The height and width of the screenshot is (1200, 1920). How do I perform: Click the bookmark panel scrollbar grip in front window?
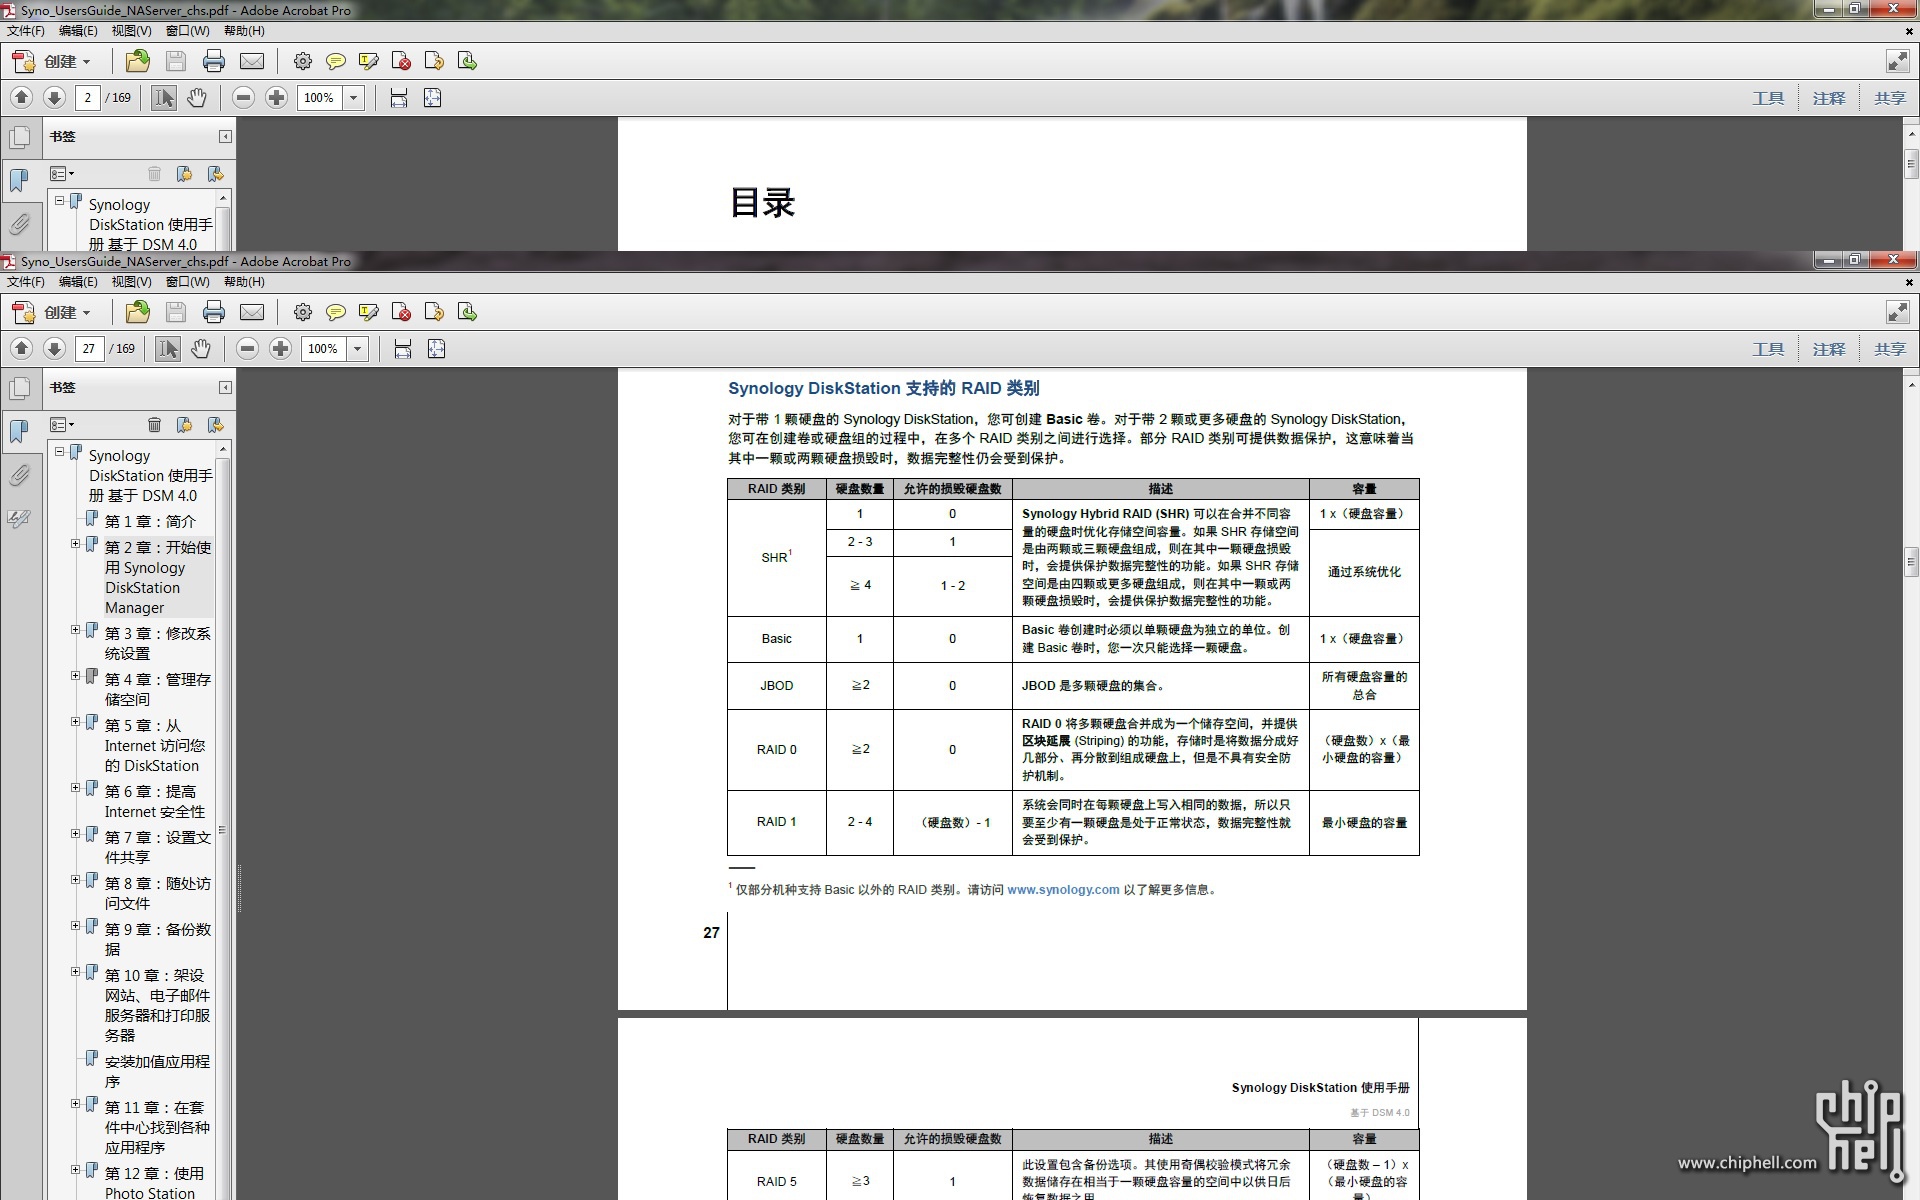[222, 830]
